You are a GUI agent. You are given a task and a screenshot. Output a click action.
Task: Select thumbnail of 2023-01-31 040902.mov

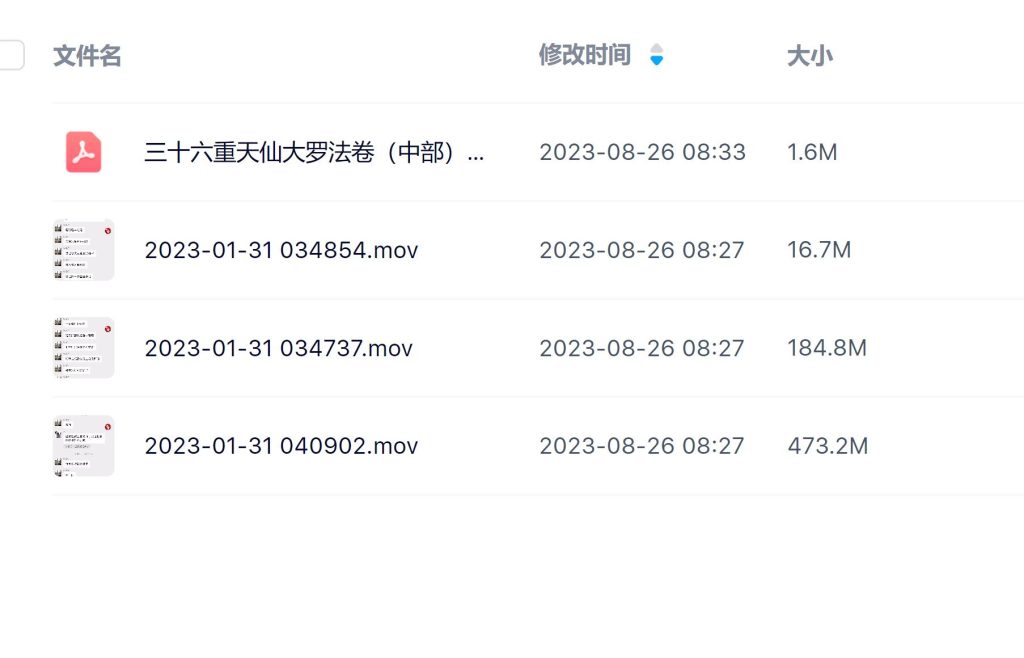(84, 446)
